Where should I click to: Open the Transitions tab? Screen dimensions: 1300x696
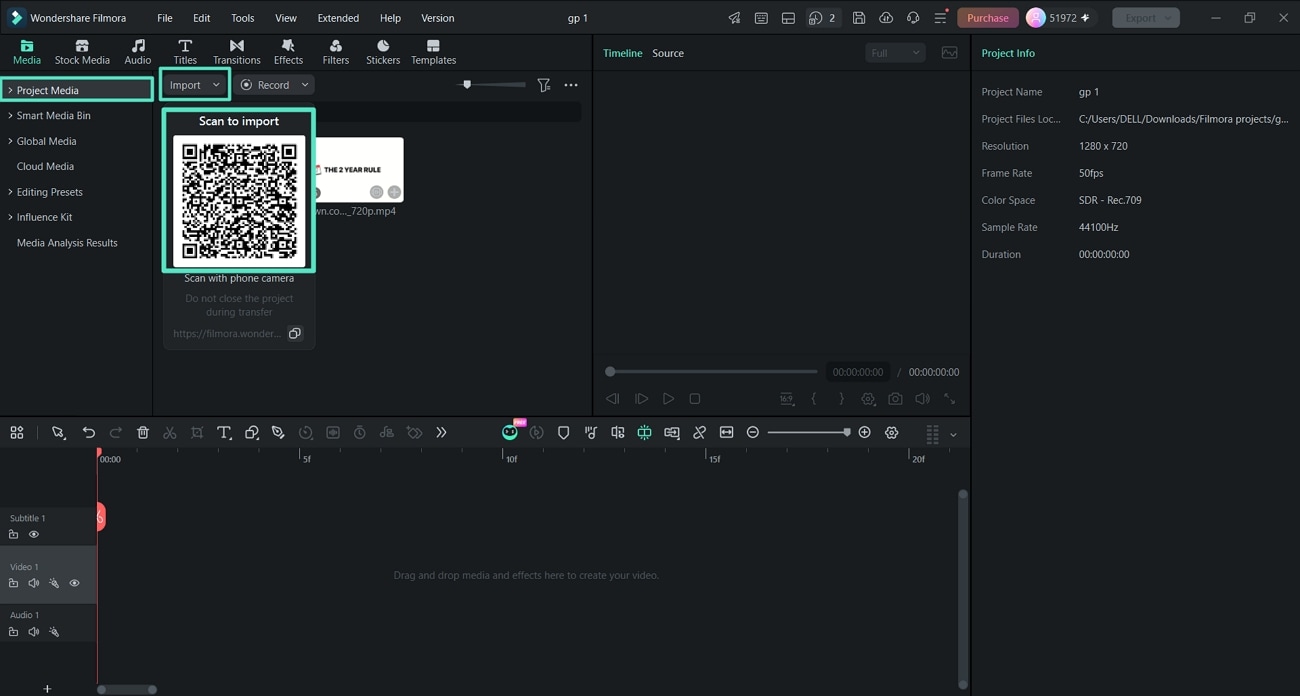coord(236,52)
